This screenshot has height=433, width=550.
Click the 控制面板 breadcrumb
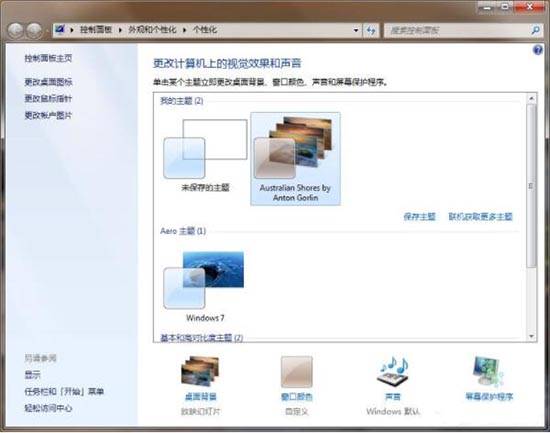(x=96, y=30)
